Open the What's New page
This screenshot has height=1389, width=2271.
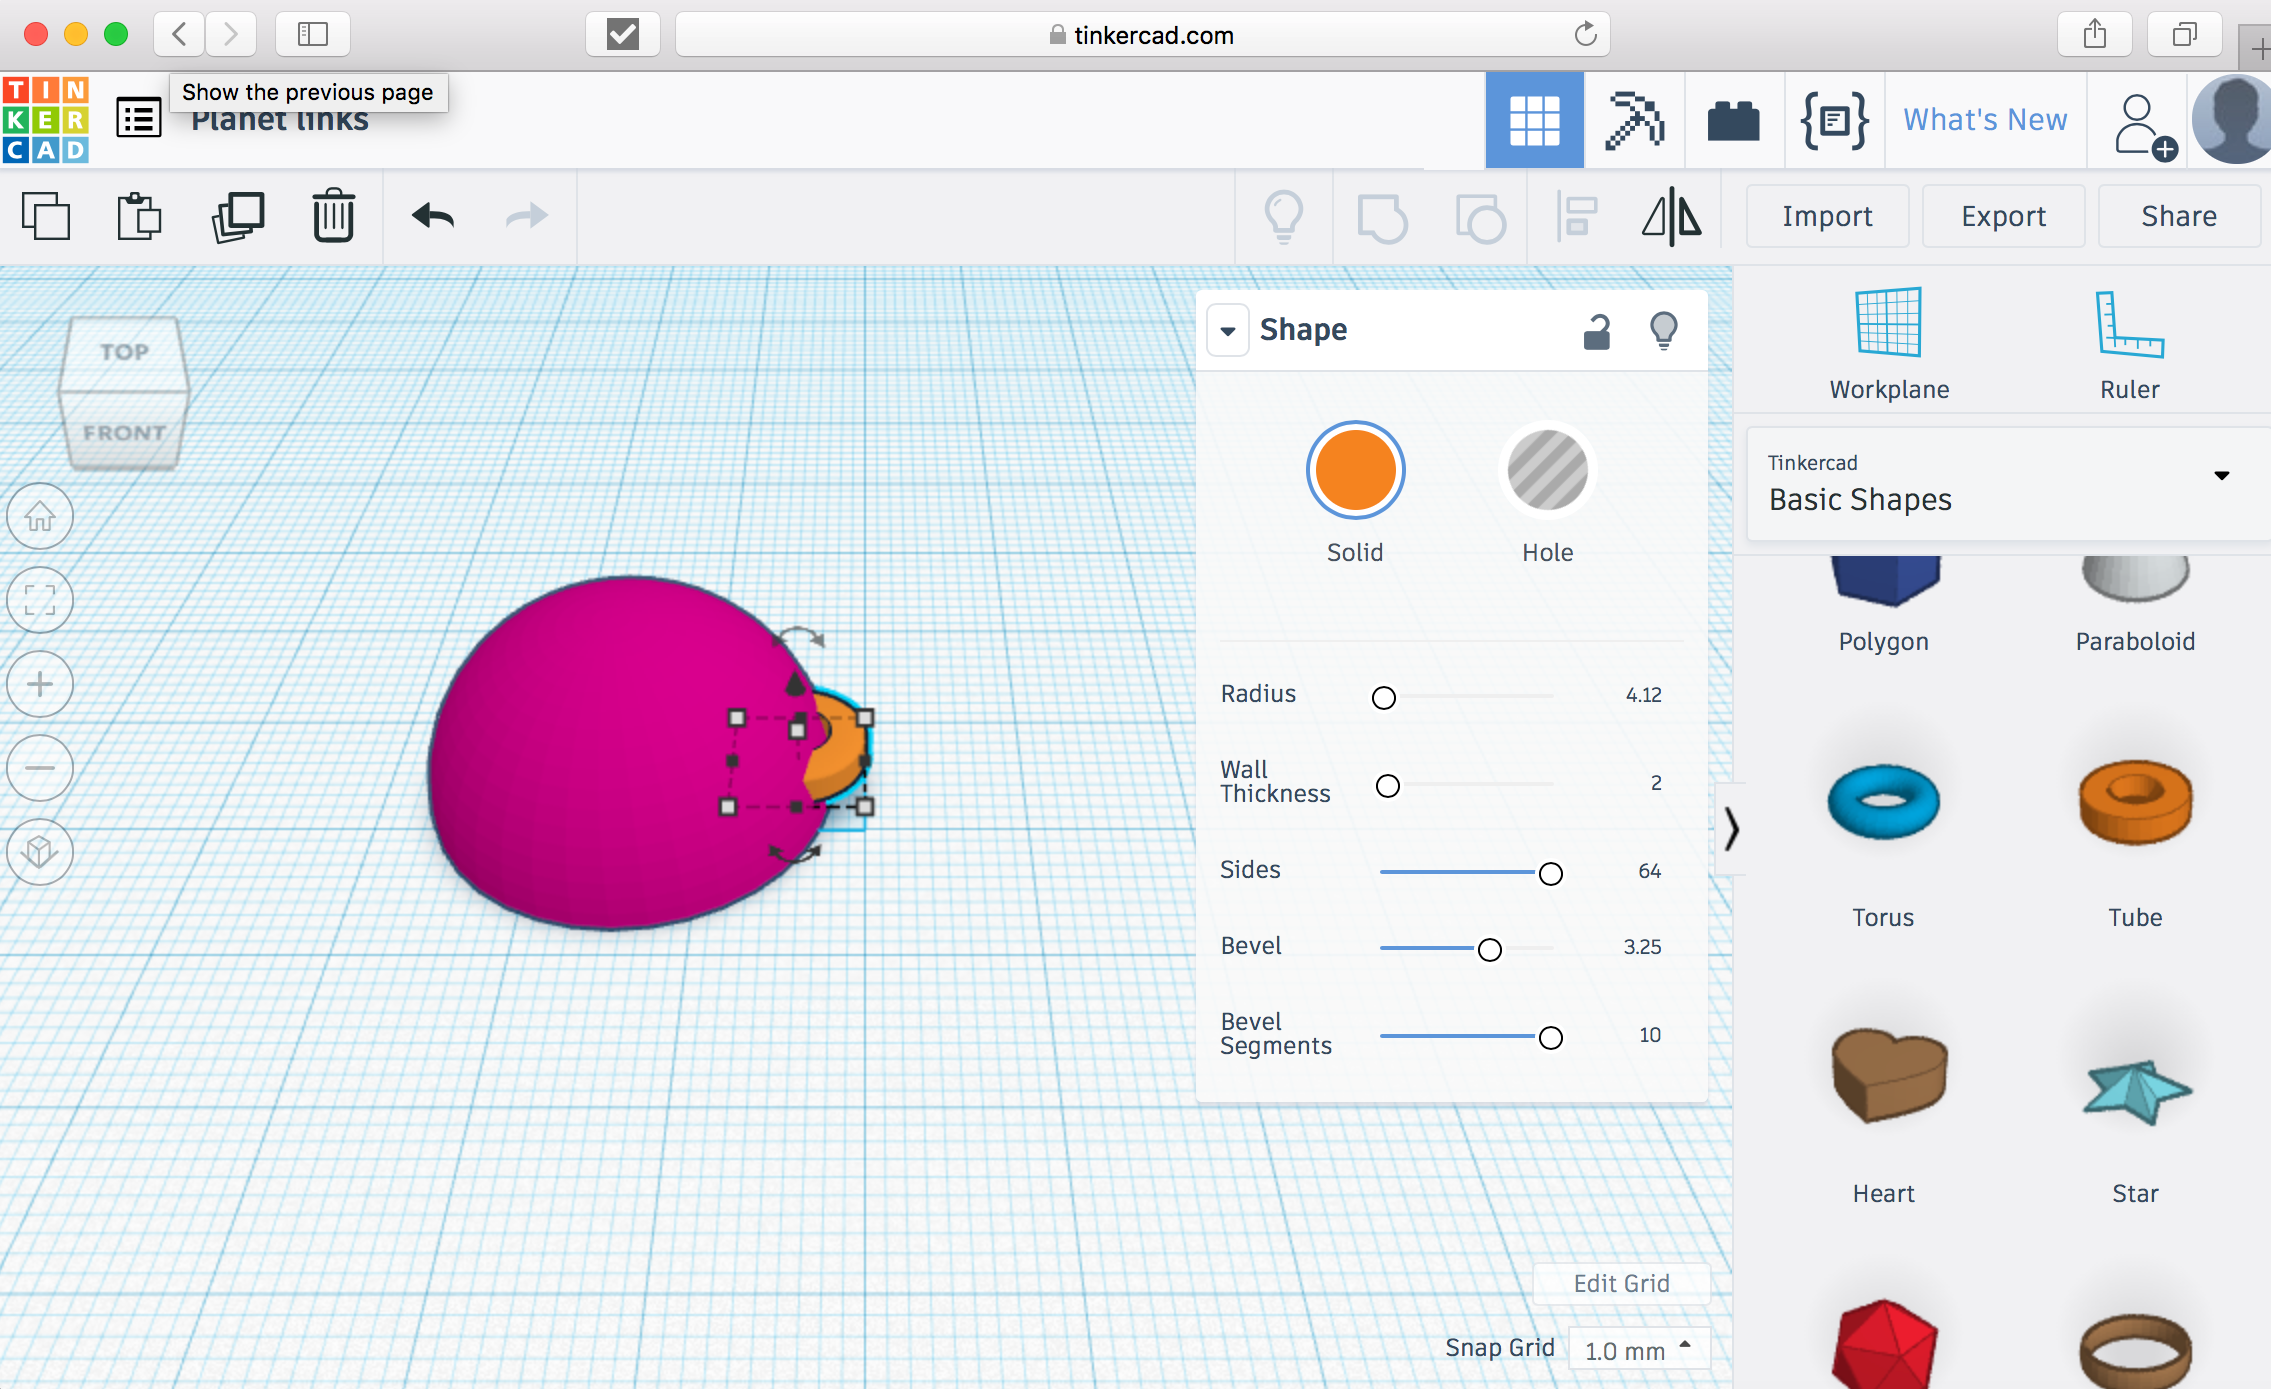click(1985, 119)
